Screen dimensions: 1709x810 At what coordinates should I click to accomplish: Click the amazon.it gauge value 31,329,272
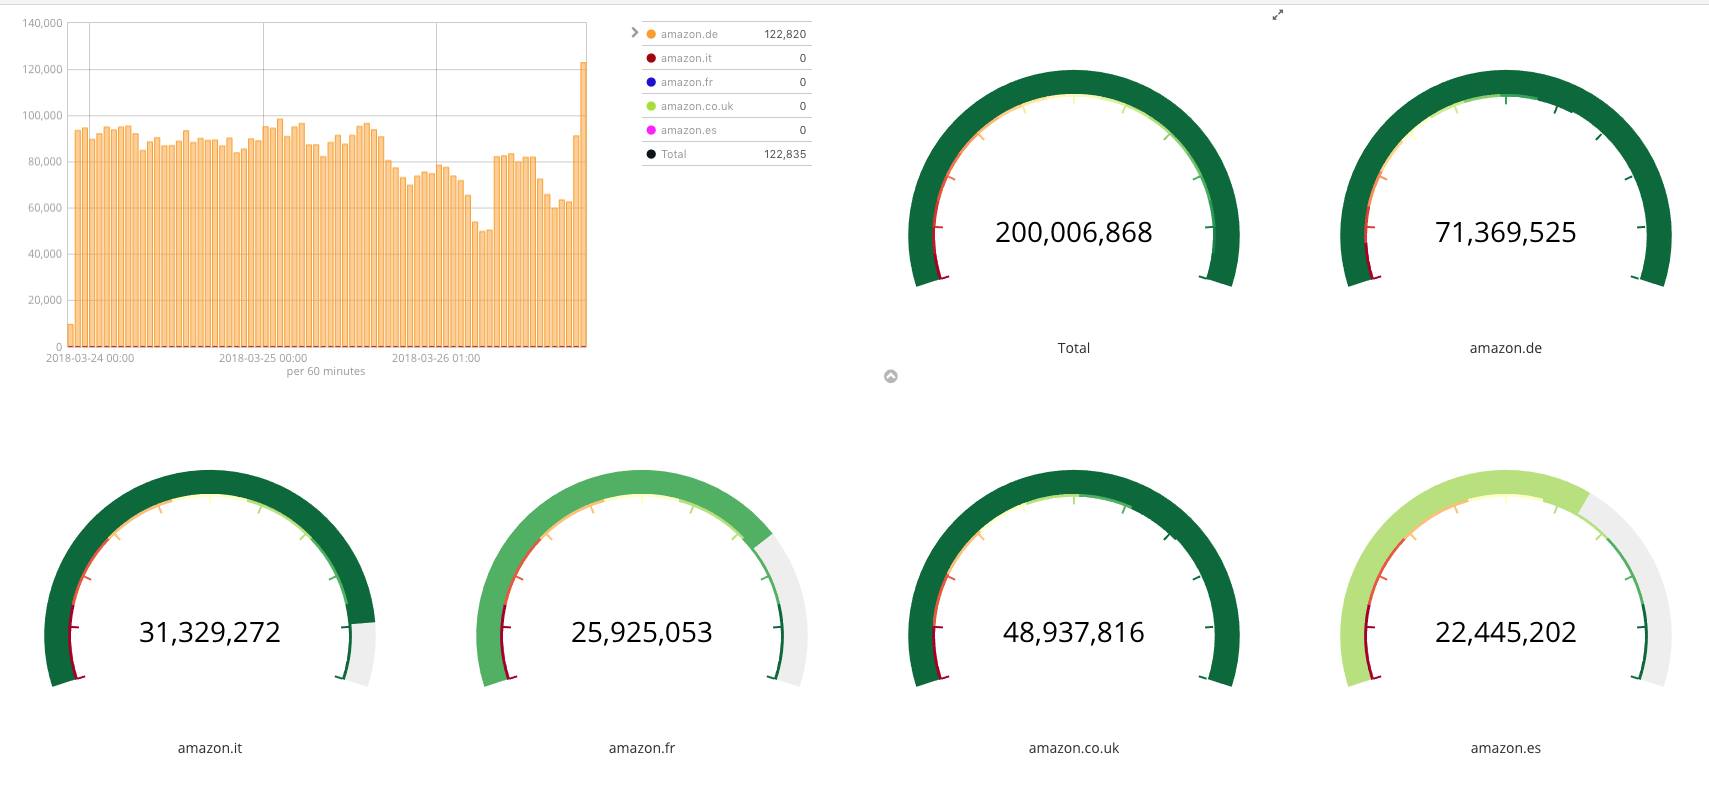[210, 632]
